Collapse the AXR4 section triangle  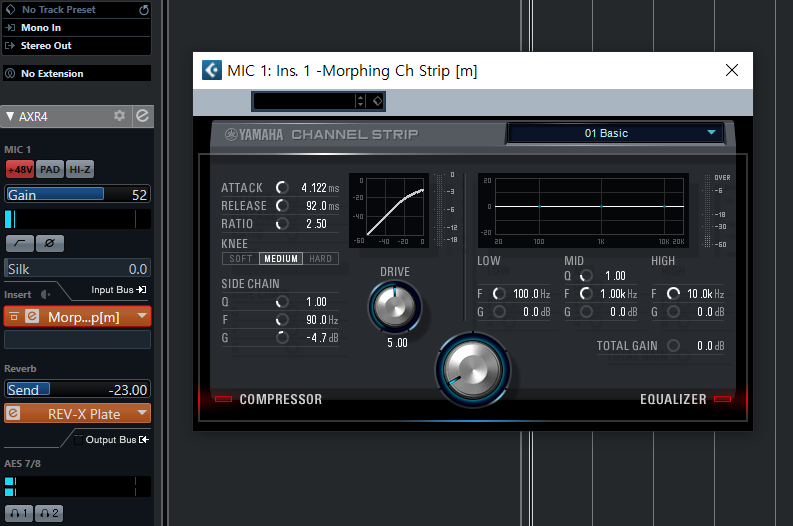[x=10, y=116]
